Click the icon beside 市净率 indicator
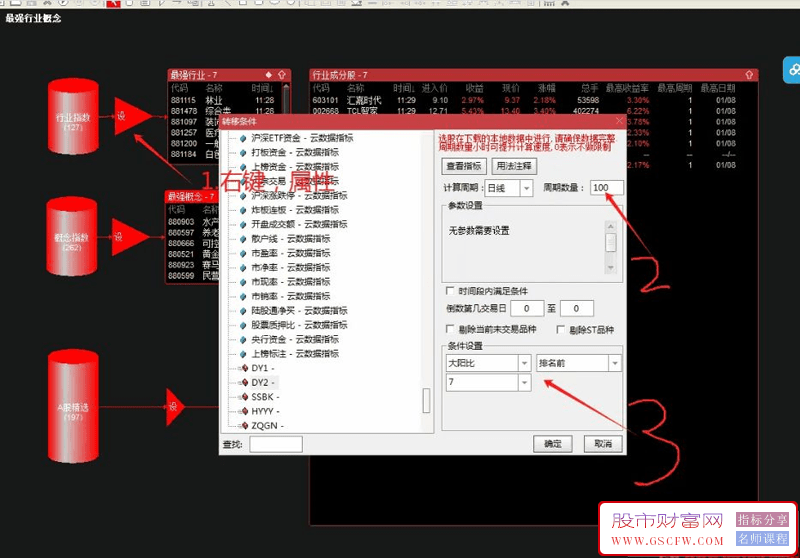The width and height of the screenshot is (800, 558). 243,267
